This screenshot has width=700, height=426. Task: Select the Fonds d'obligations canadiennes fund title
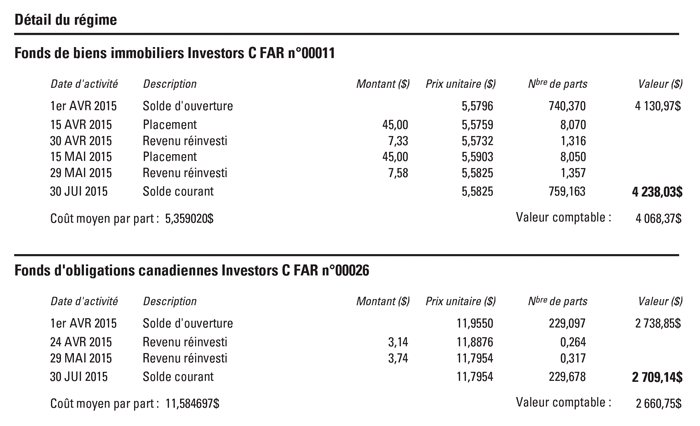(x=191, y=271)
